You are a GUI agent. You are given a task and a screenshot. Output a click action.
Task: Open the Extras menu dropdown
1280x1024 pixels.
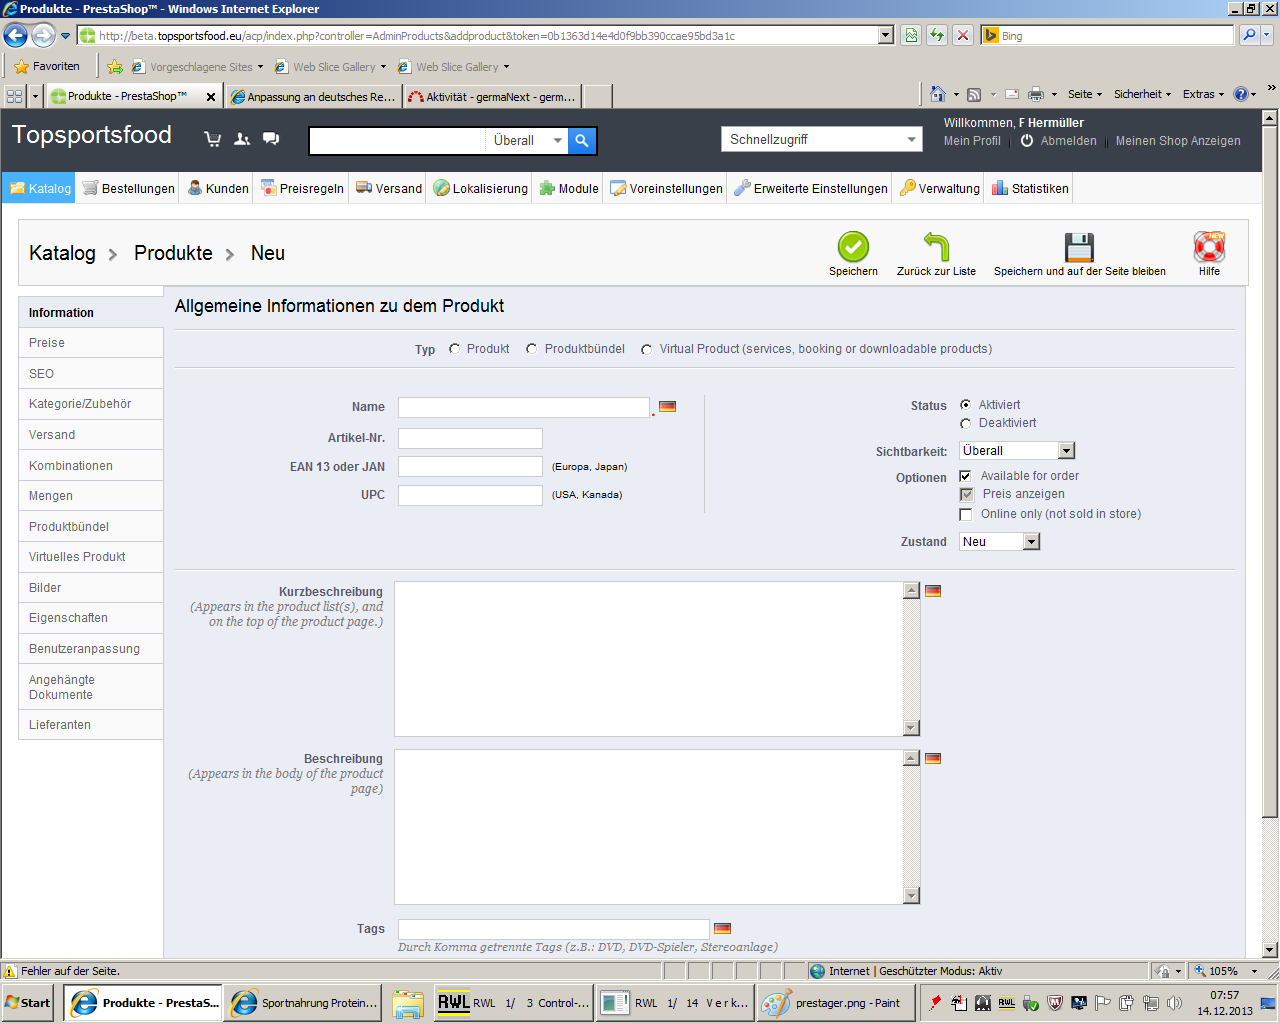coord(1203,94)
